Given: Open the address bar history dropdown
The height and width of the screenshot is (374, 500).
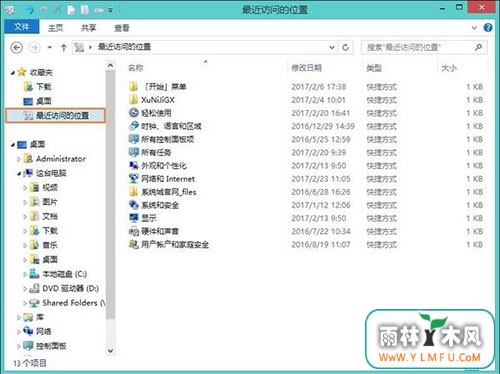Looking at the screenshot, I should tap(332, 47).
